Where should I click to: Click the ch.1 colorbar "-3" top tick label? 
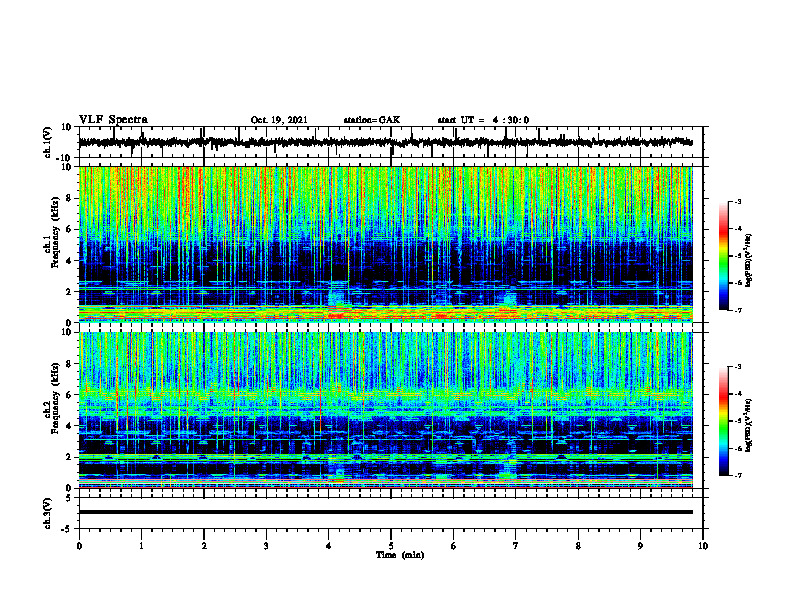[x=738, y=201]
